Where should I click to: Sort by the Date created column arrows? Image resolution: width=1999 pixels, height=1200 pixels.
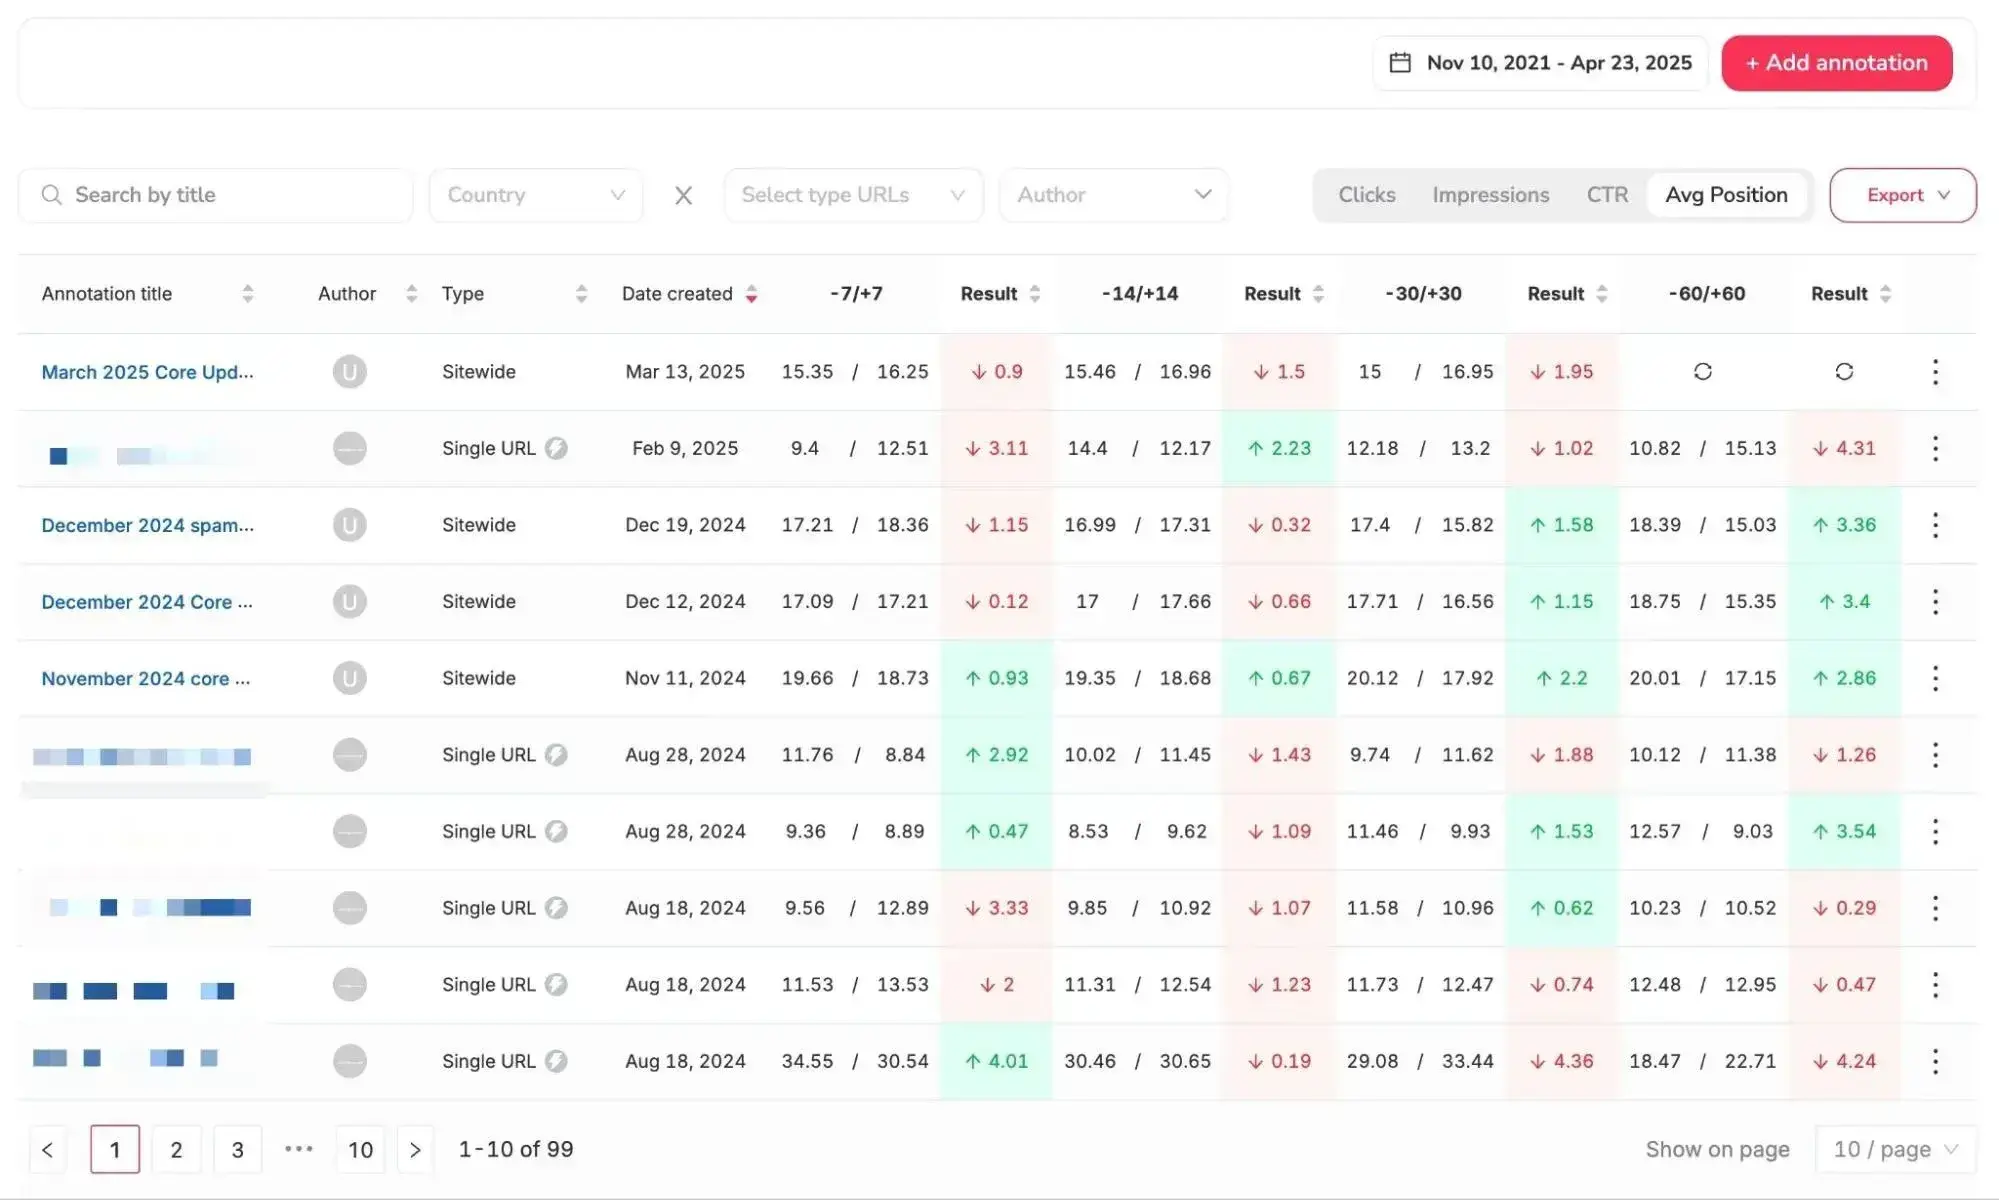(751, 293)
